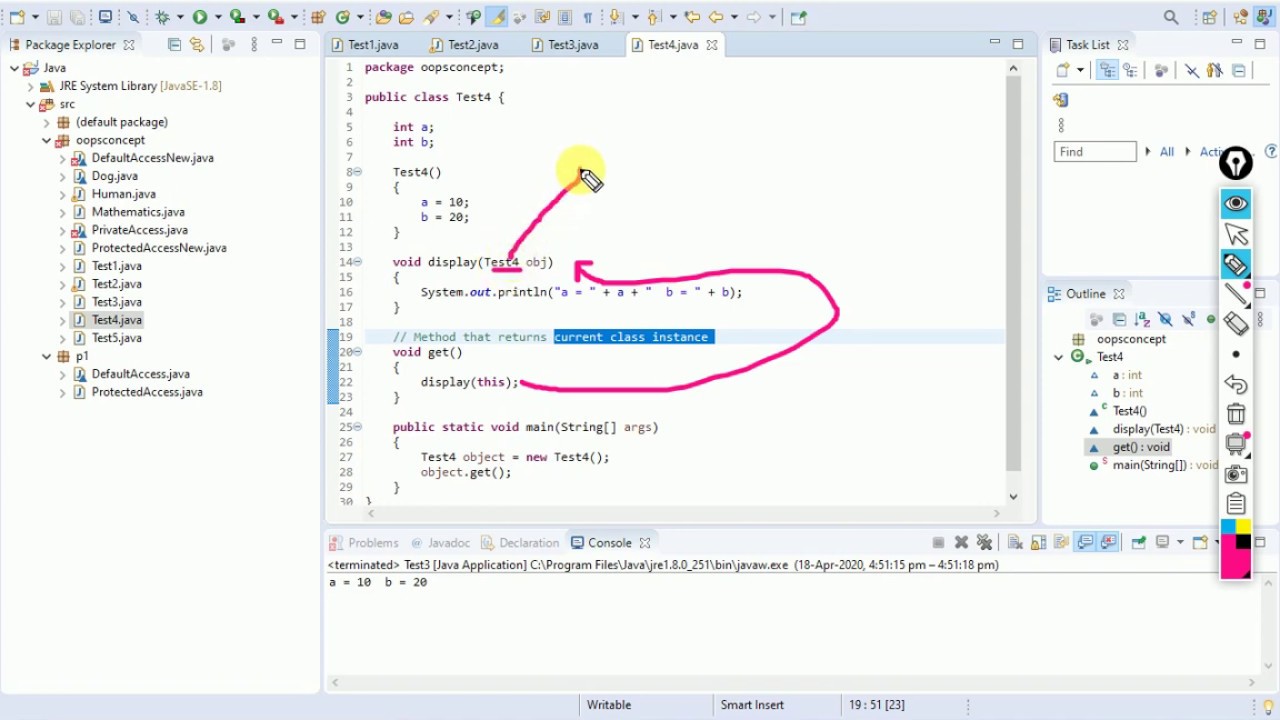This screenshot has height=720, width=1280.
Task: Click the Sort icon in the Outline toolbar
Action: tap(1142, 319)
